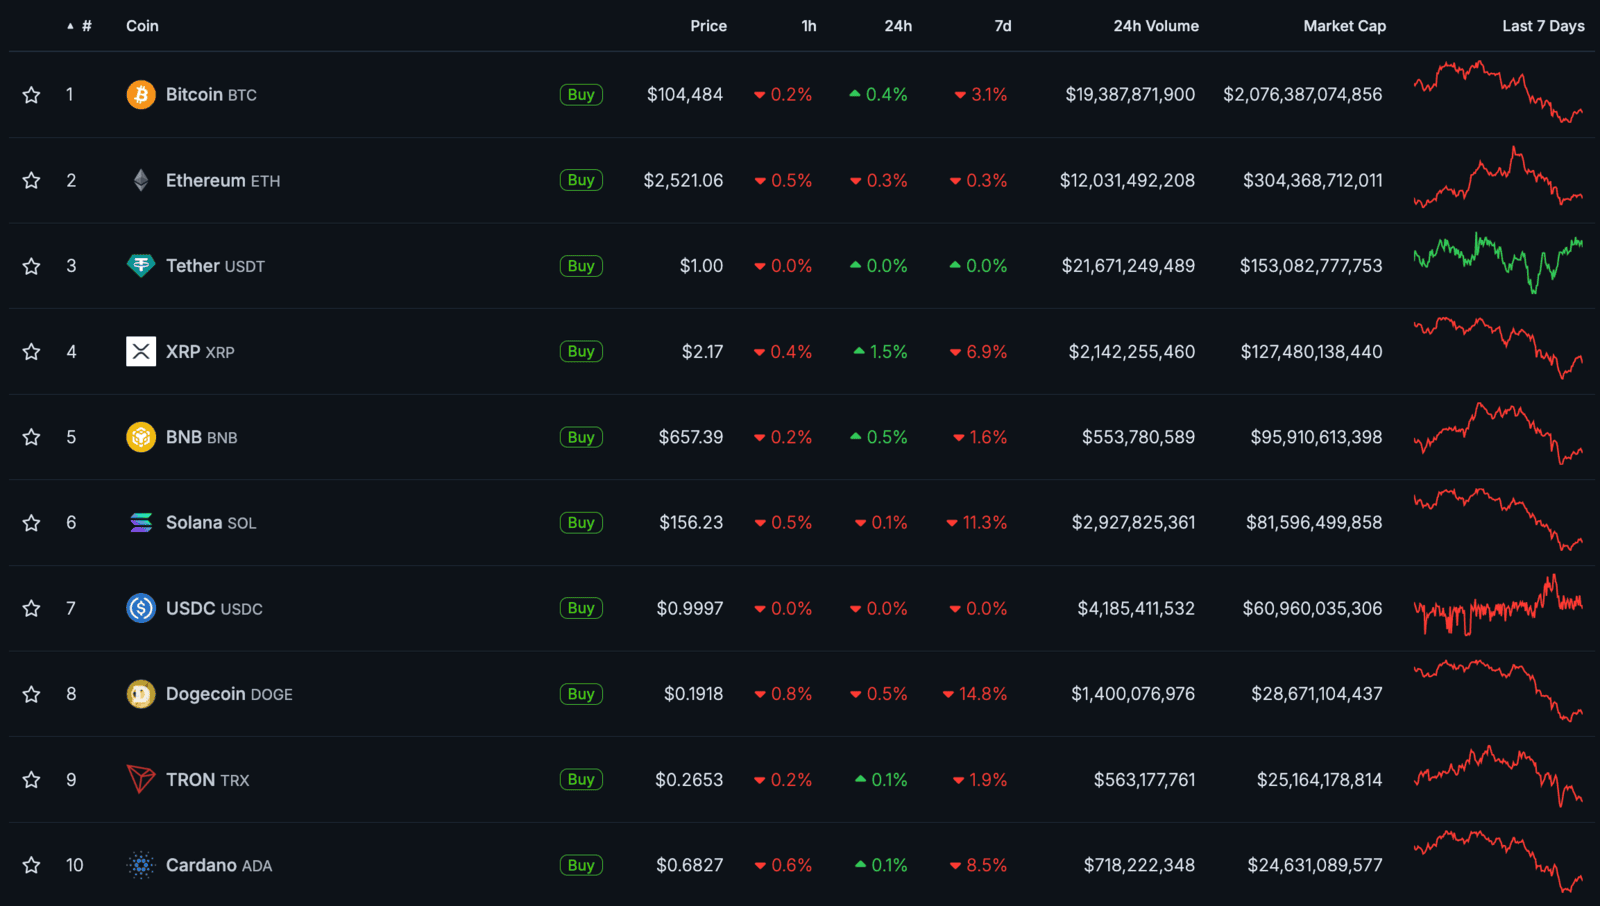The width and height of the screenshot is (1600, 906).
Task: Buy BNB using Buy button
Action: tap(581, 437)
